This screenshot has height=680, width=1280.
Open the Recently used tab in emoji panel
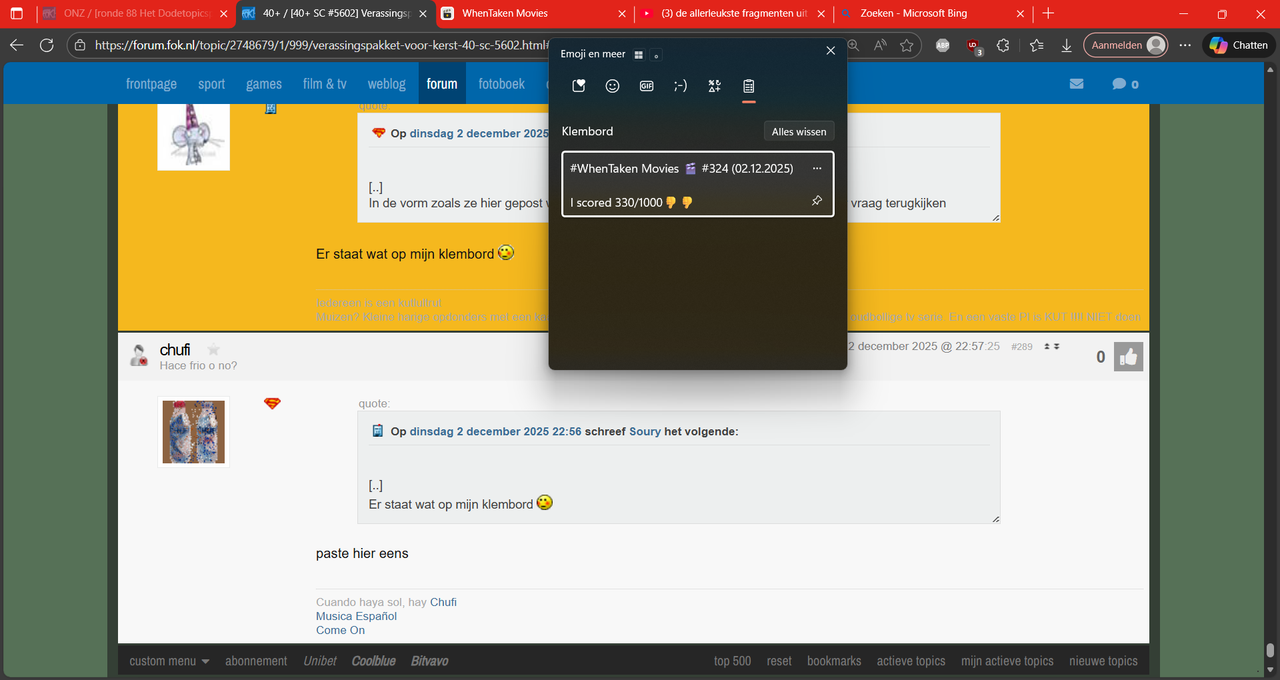(x=579, y=86)
